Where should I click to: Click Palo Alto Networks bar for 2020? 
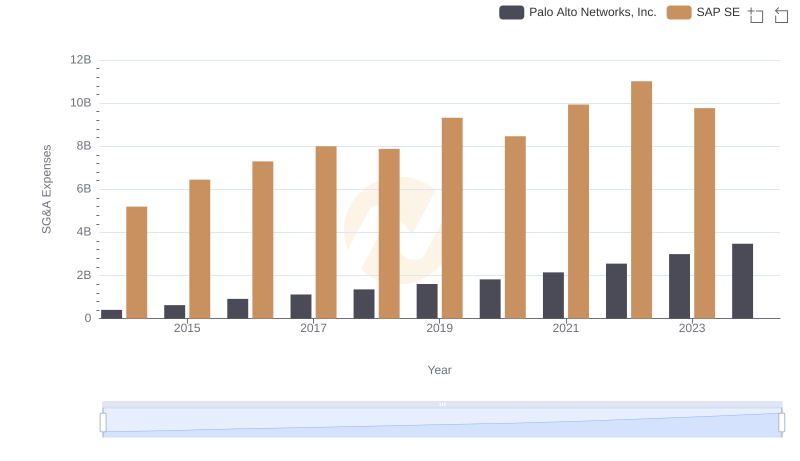coord(490,299)
